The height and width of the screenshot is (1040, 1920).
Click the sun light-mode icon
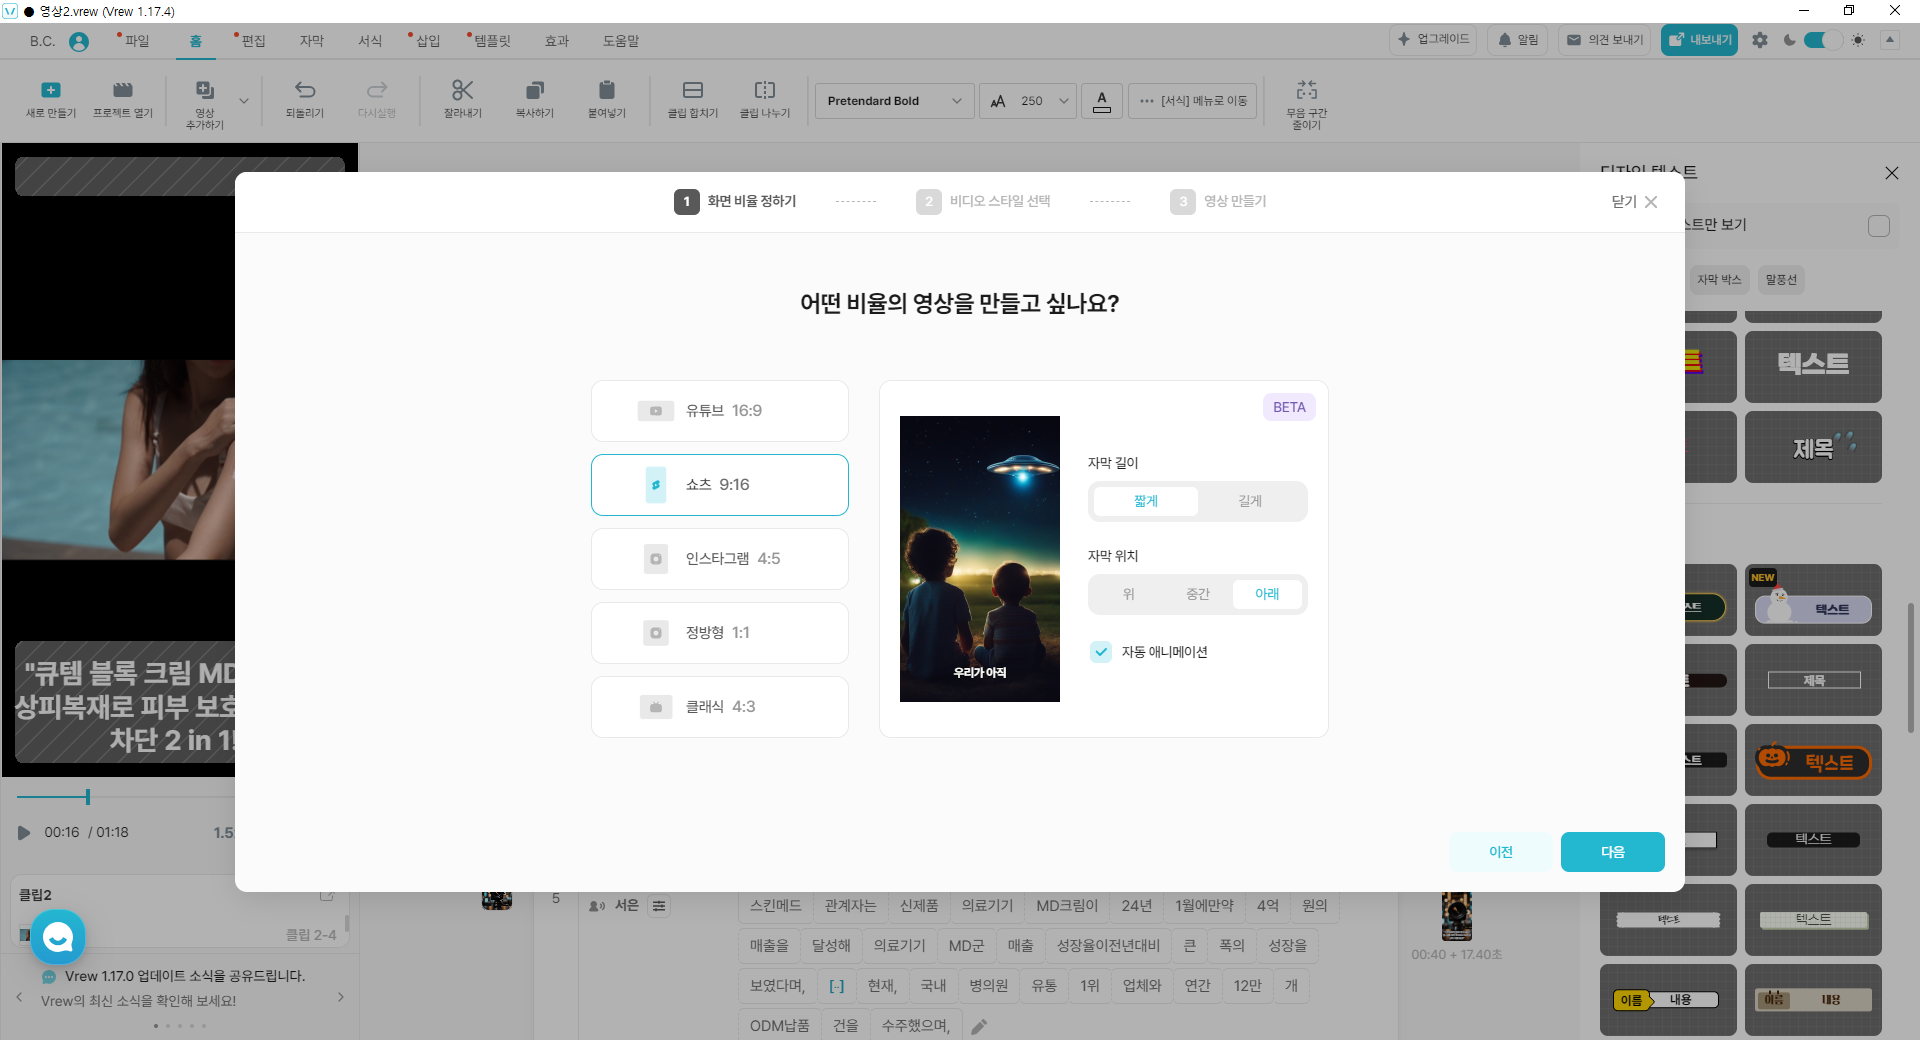tap(1858, 40)
